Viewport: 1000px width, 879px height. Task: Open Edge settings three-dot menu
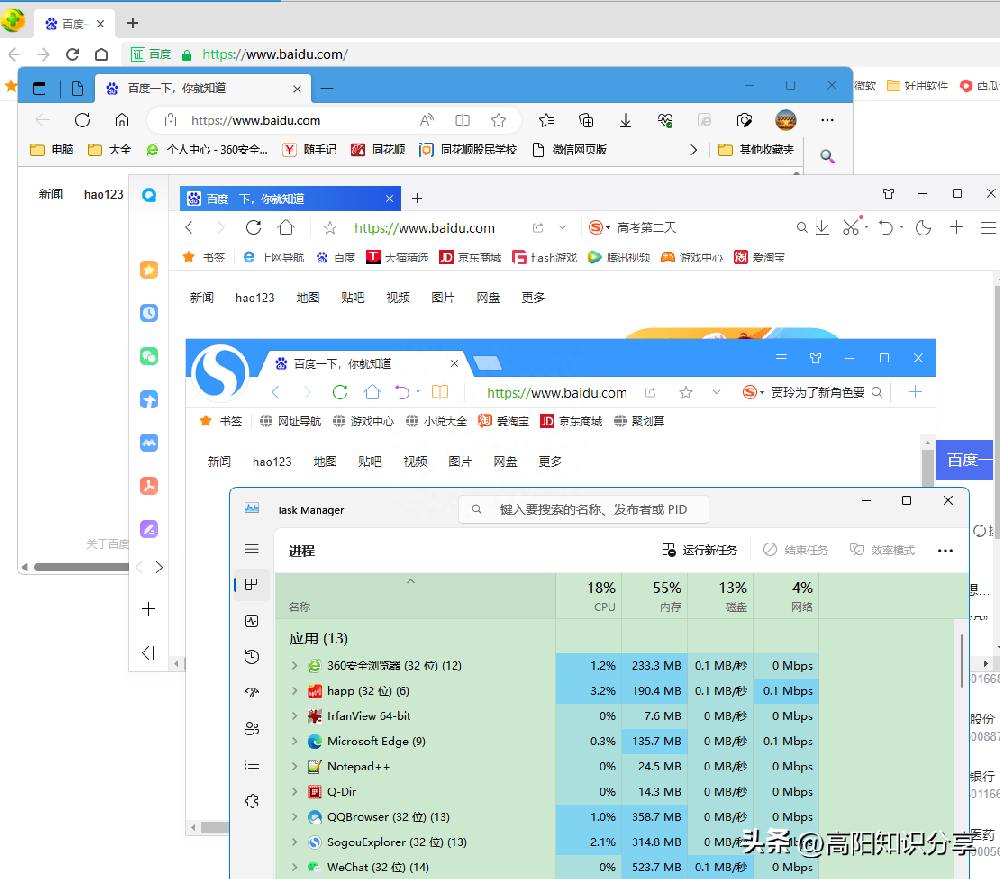coord(827,120)
